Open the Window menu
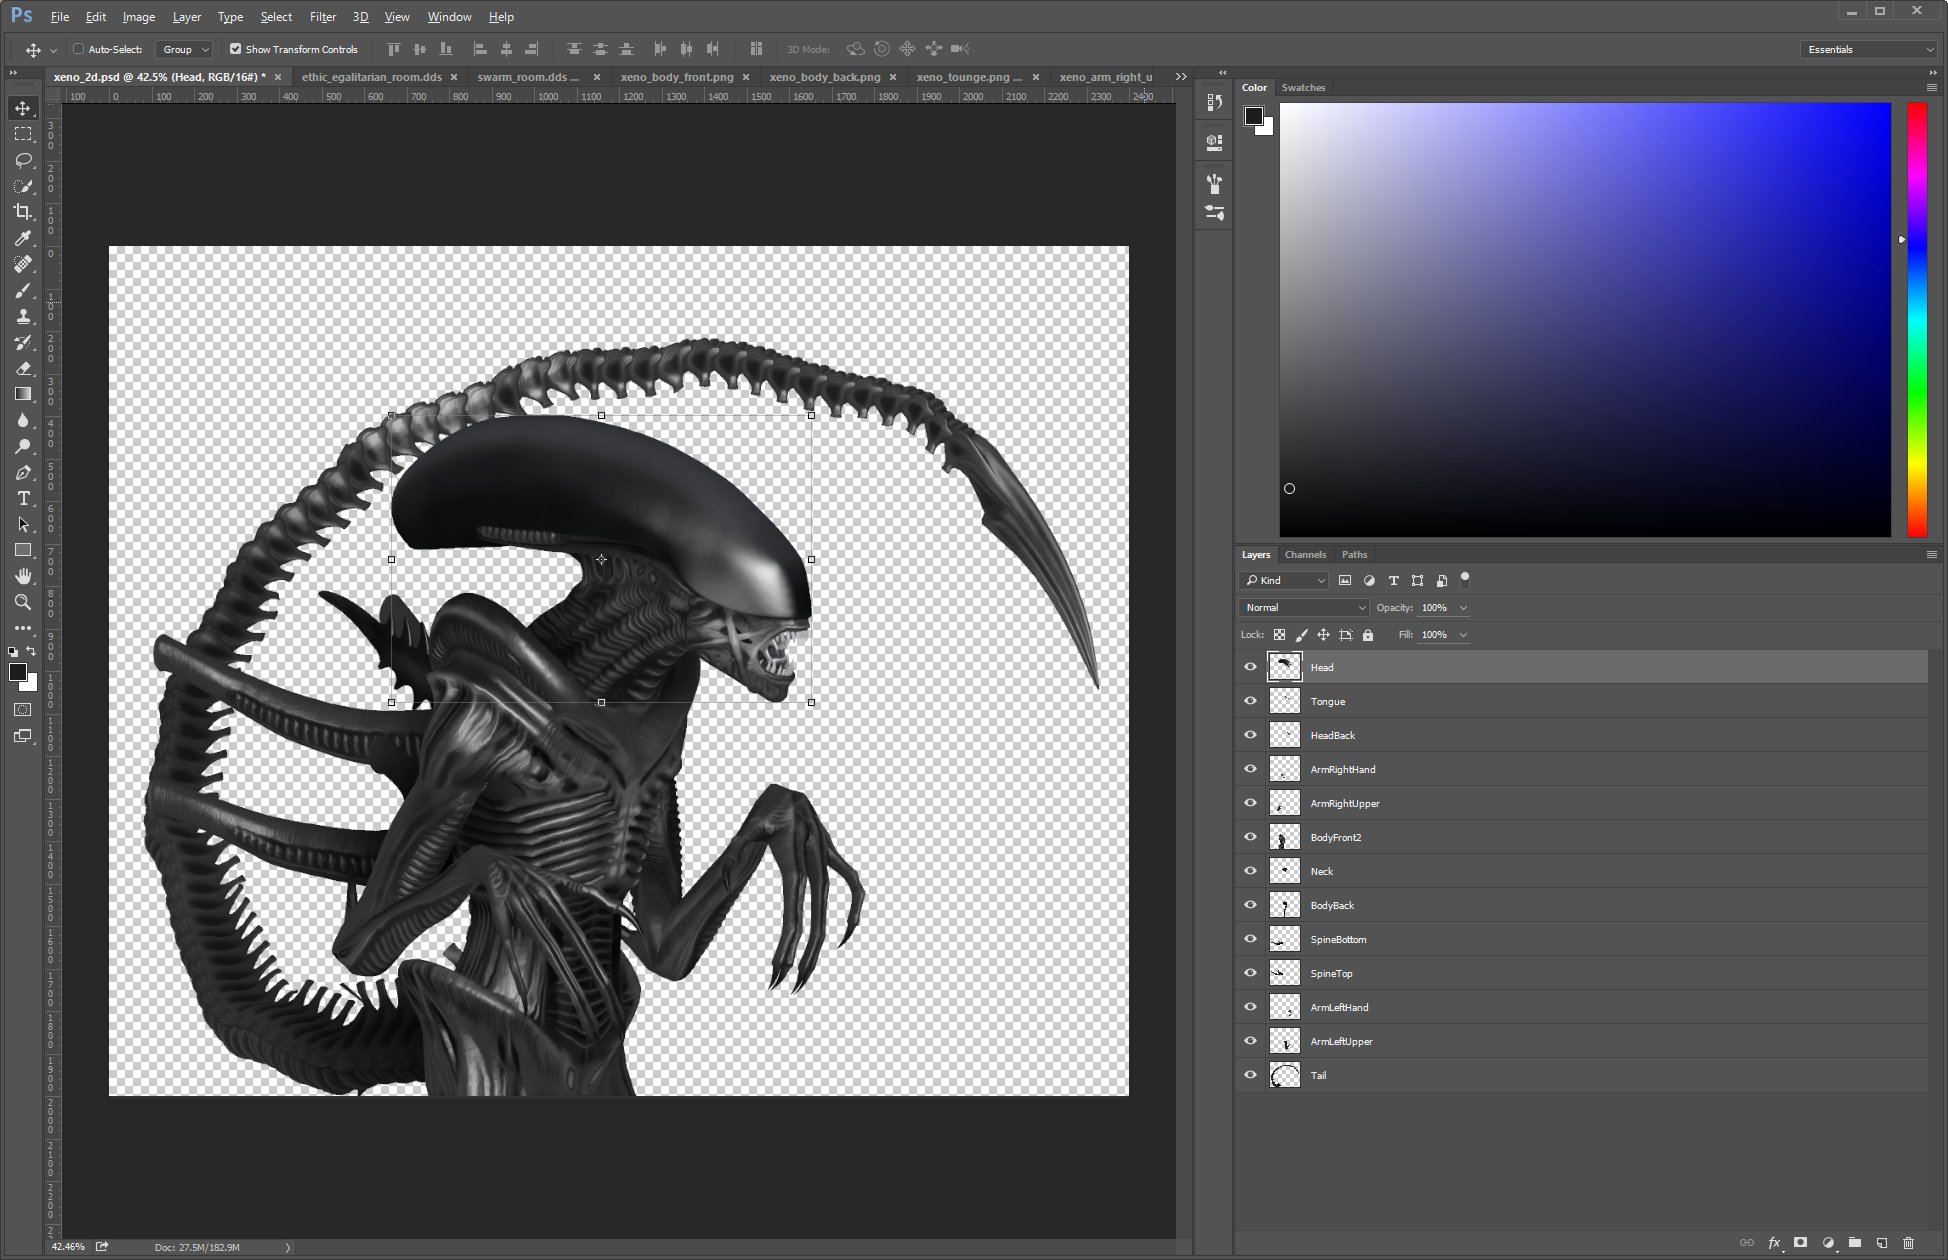Image resolution: width=1948 pixels, height=1260 pixels. point(449,17)
